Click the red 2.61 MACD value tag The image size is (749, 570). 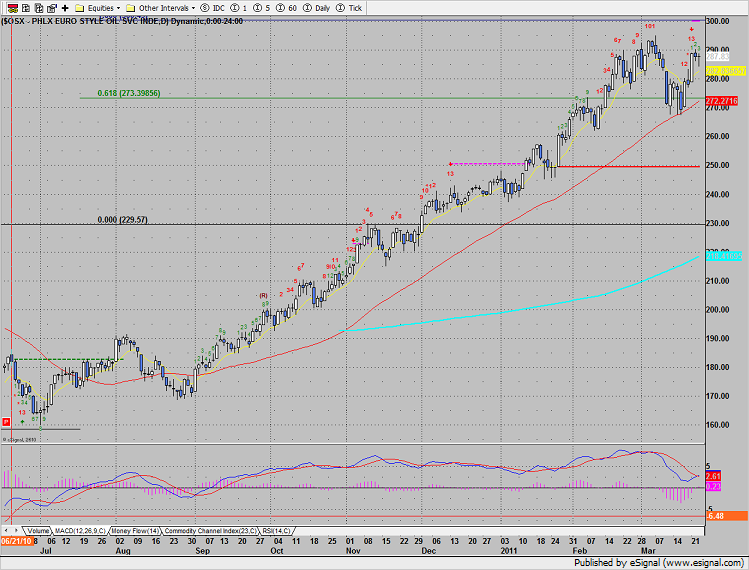[x=713, y=476]
